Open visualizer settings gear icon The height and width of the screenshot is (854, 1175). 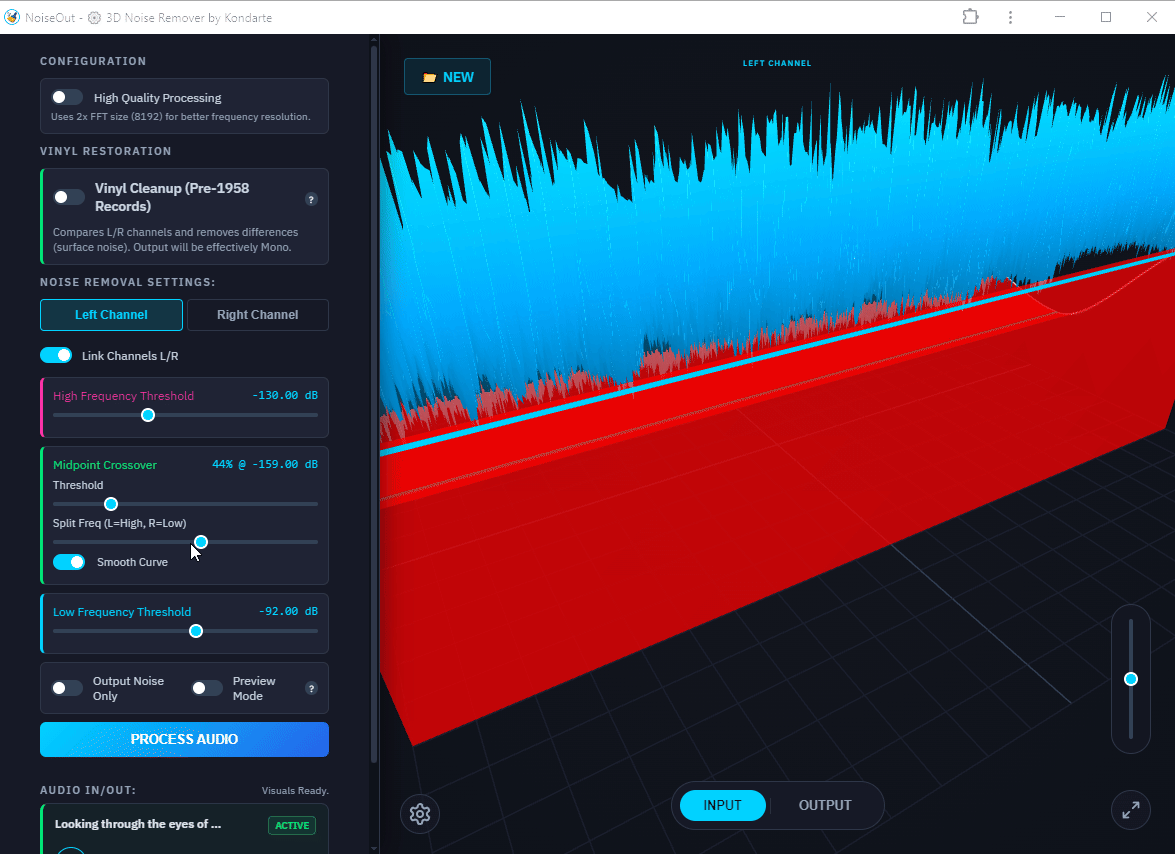coord(420,814)
